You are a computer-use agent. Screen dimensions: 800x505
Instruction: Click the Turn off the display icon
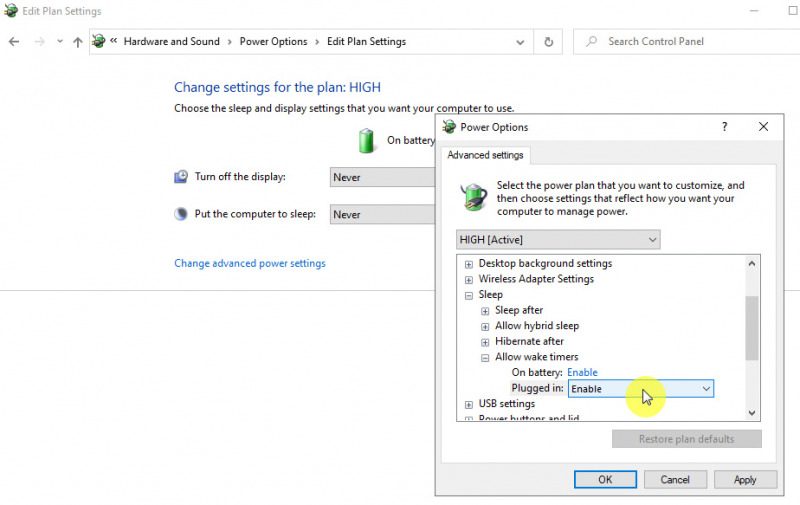tap(181, 177)
